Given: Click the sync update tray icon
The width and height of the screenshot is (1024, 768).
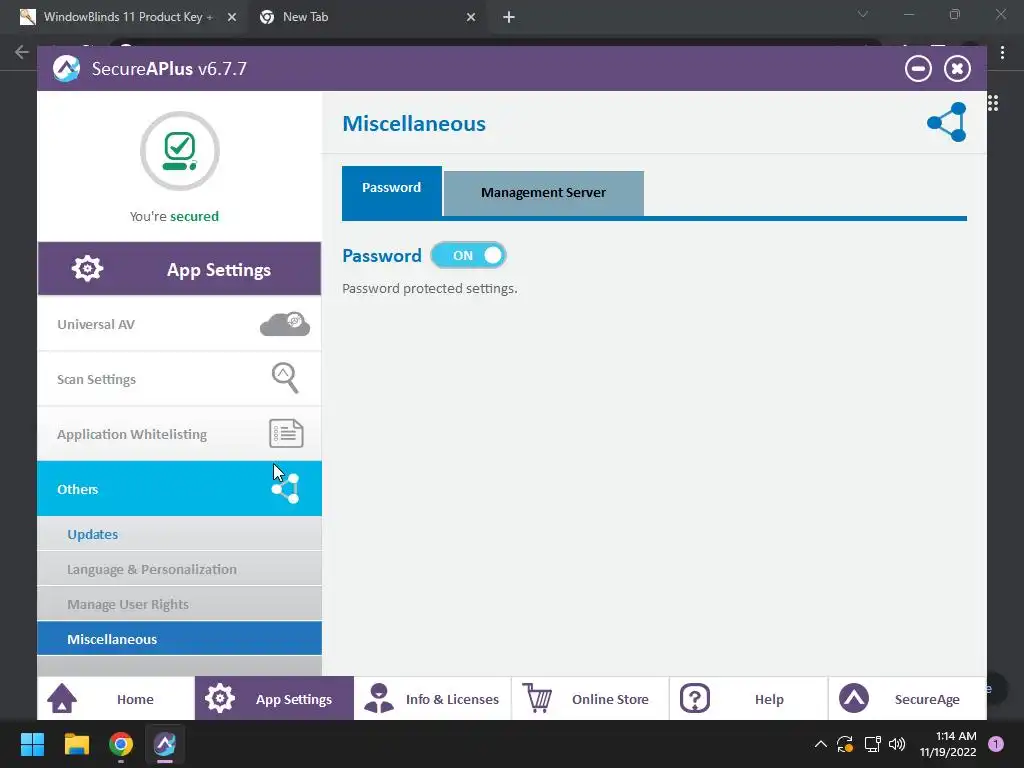Looking at the screenshot, I should 845,744.
